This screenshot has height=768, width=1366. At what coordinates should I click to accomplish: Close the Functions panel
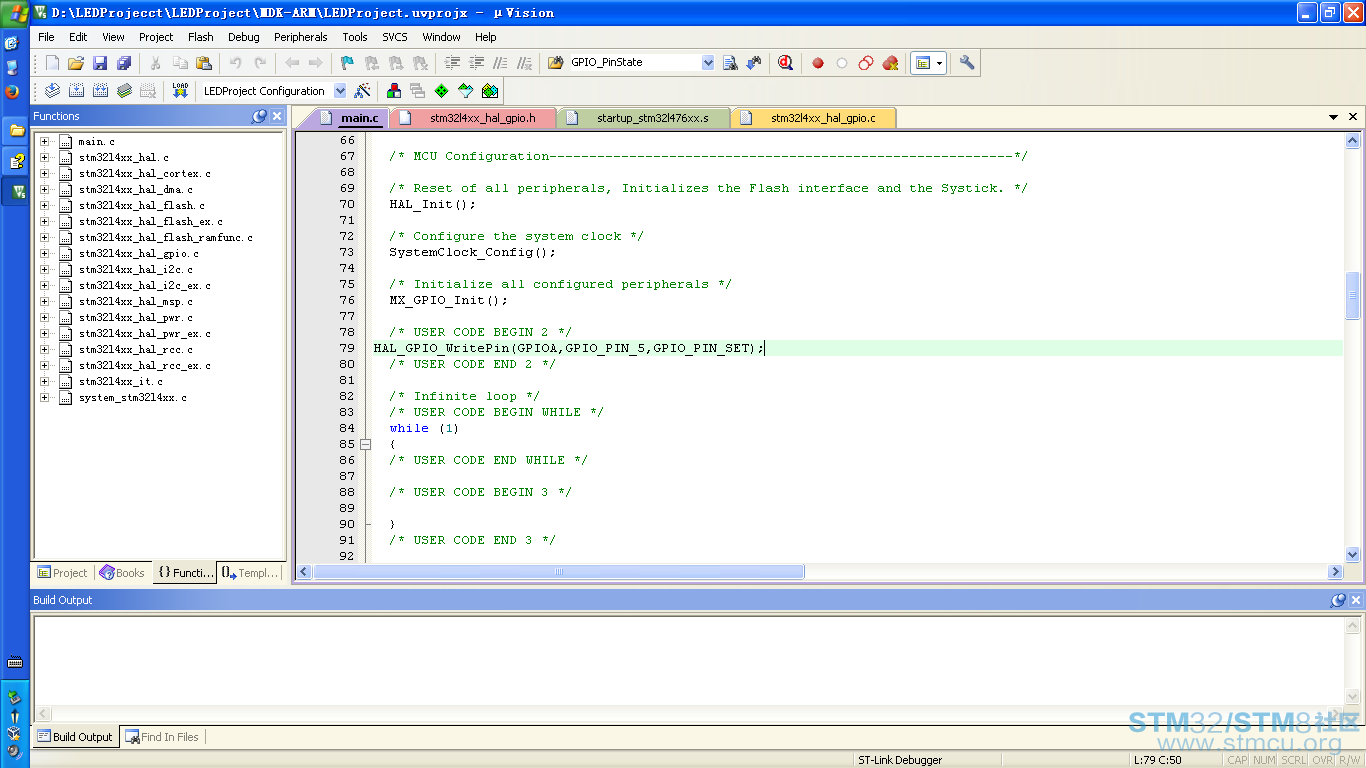tap(277, 117)
